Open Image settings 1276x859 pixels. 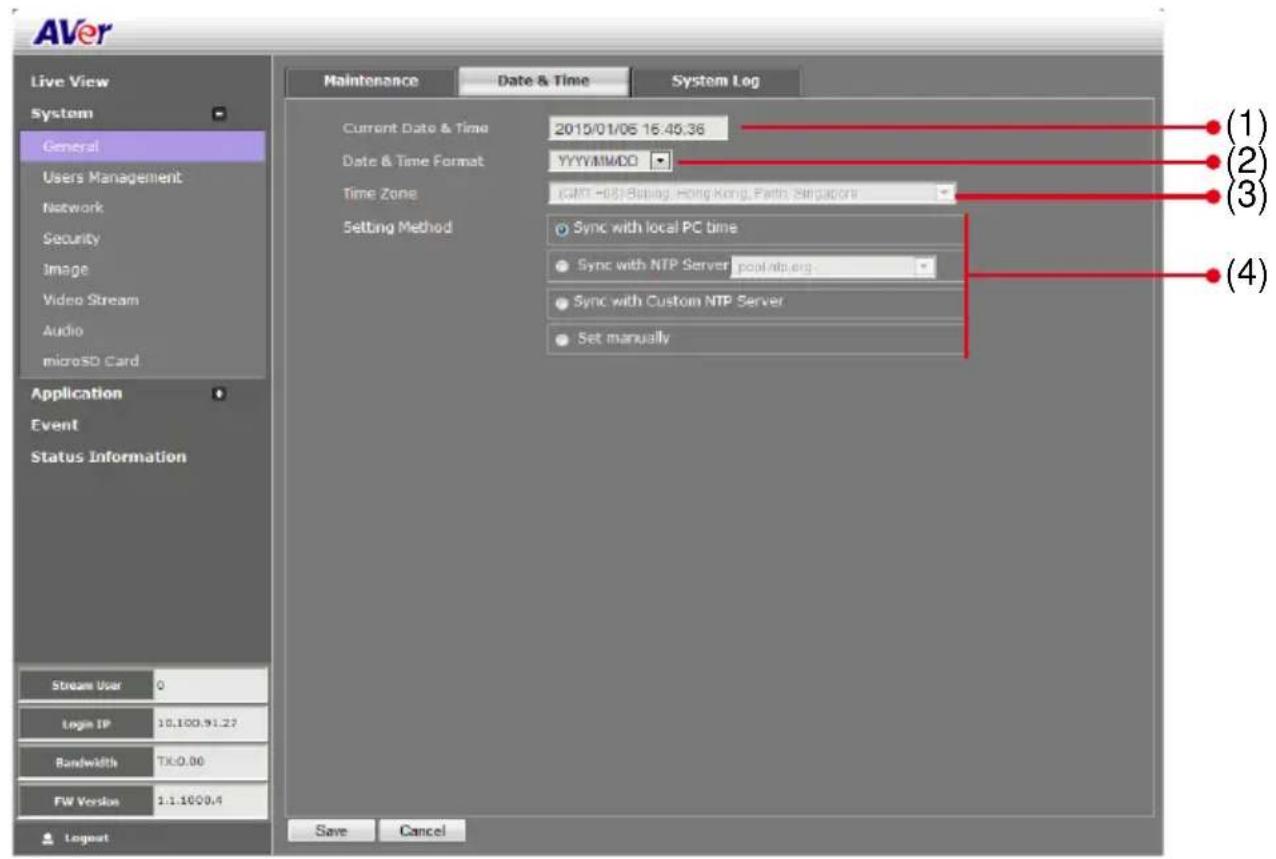coord(65,269)
